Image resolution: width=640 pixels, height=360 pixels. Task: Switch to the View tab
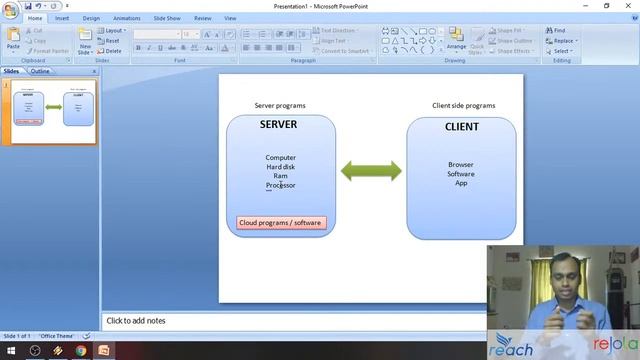(x=230, y=18)
